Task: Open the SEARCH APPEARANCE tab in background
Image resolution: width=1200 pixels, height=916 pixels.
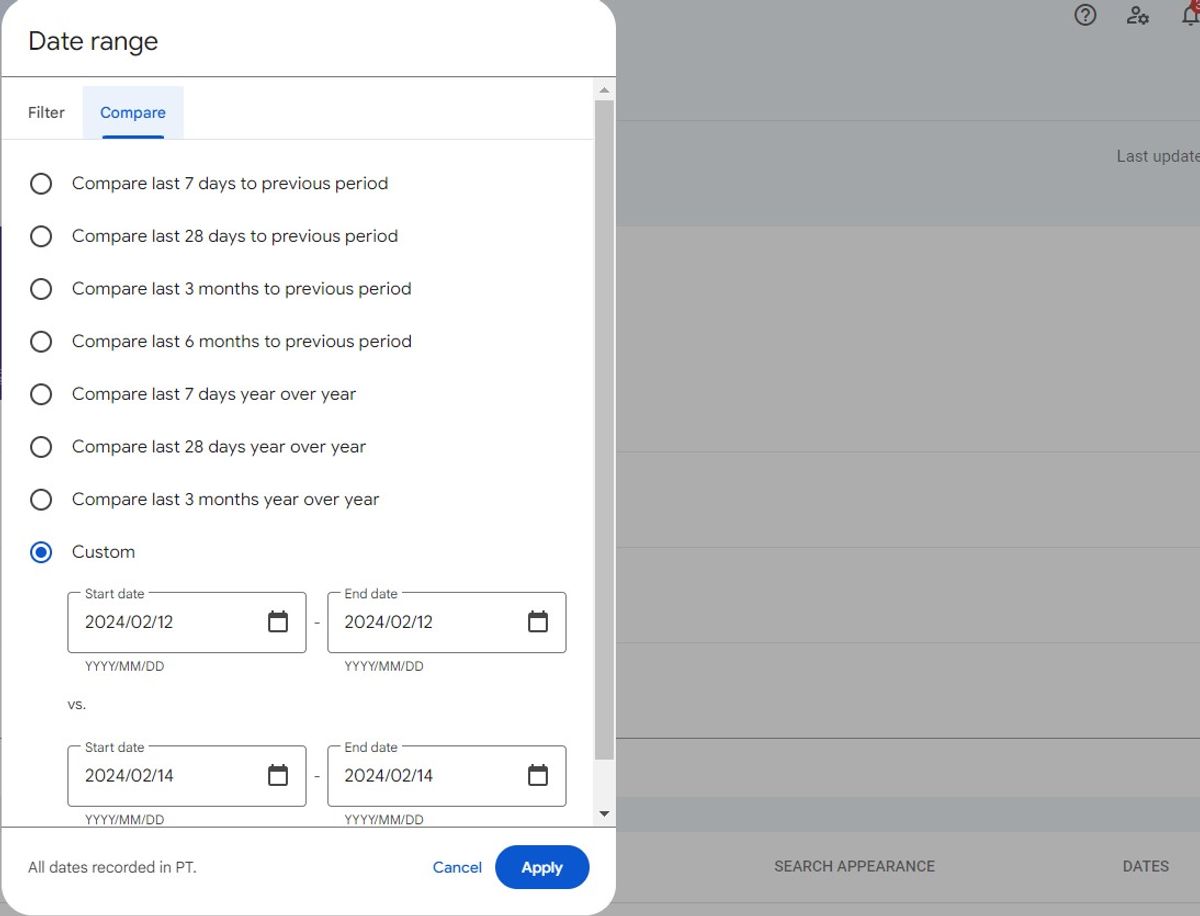Action: (854, 867)
